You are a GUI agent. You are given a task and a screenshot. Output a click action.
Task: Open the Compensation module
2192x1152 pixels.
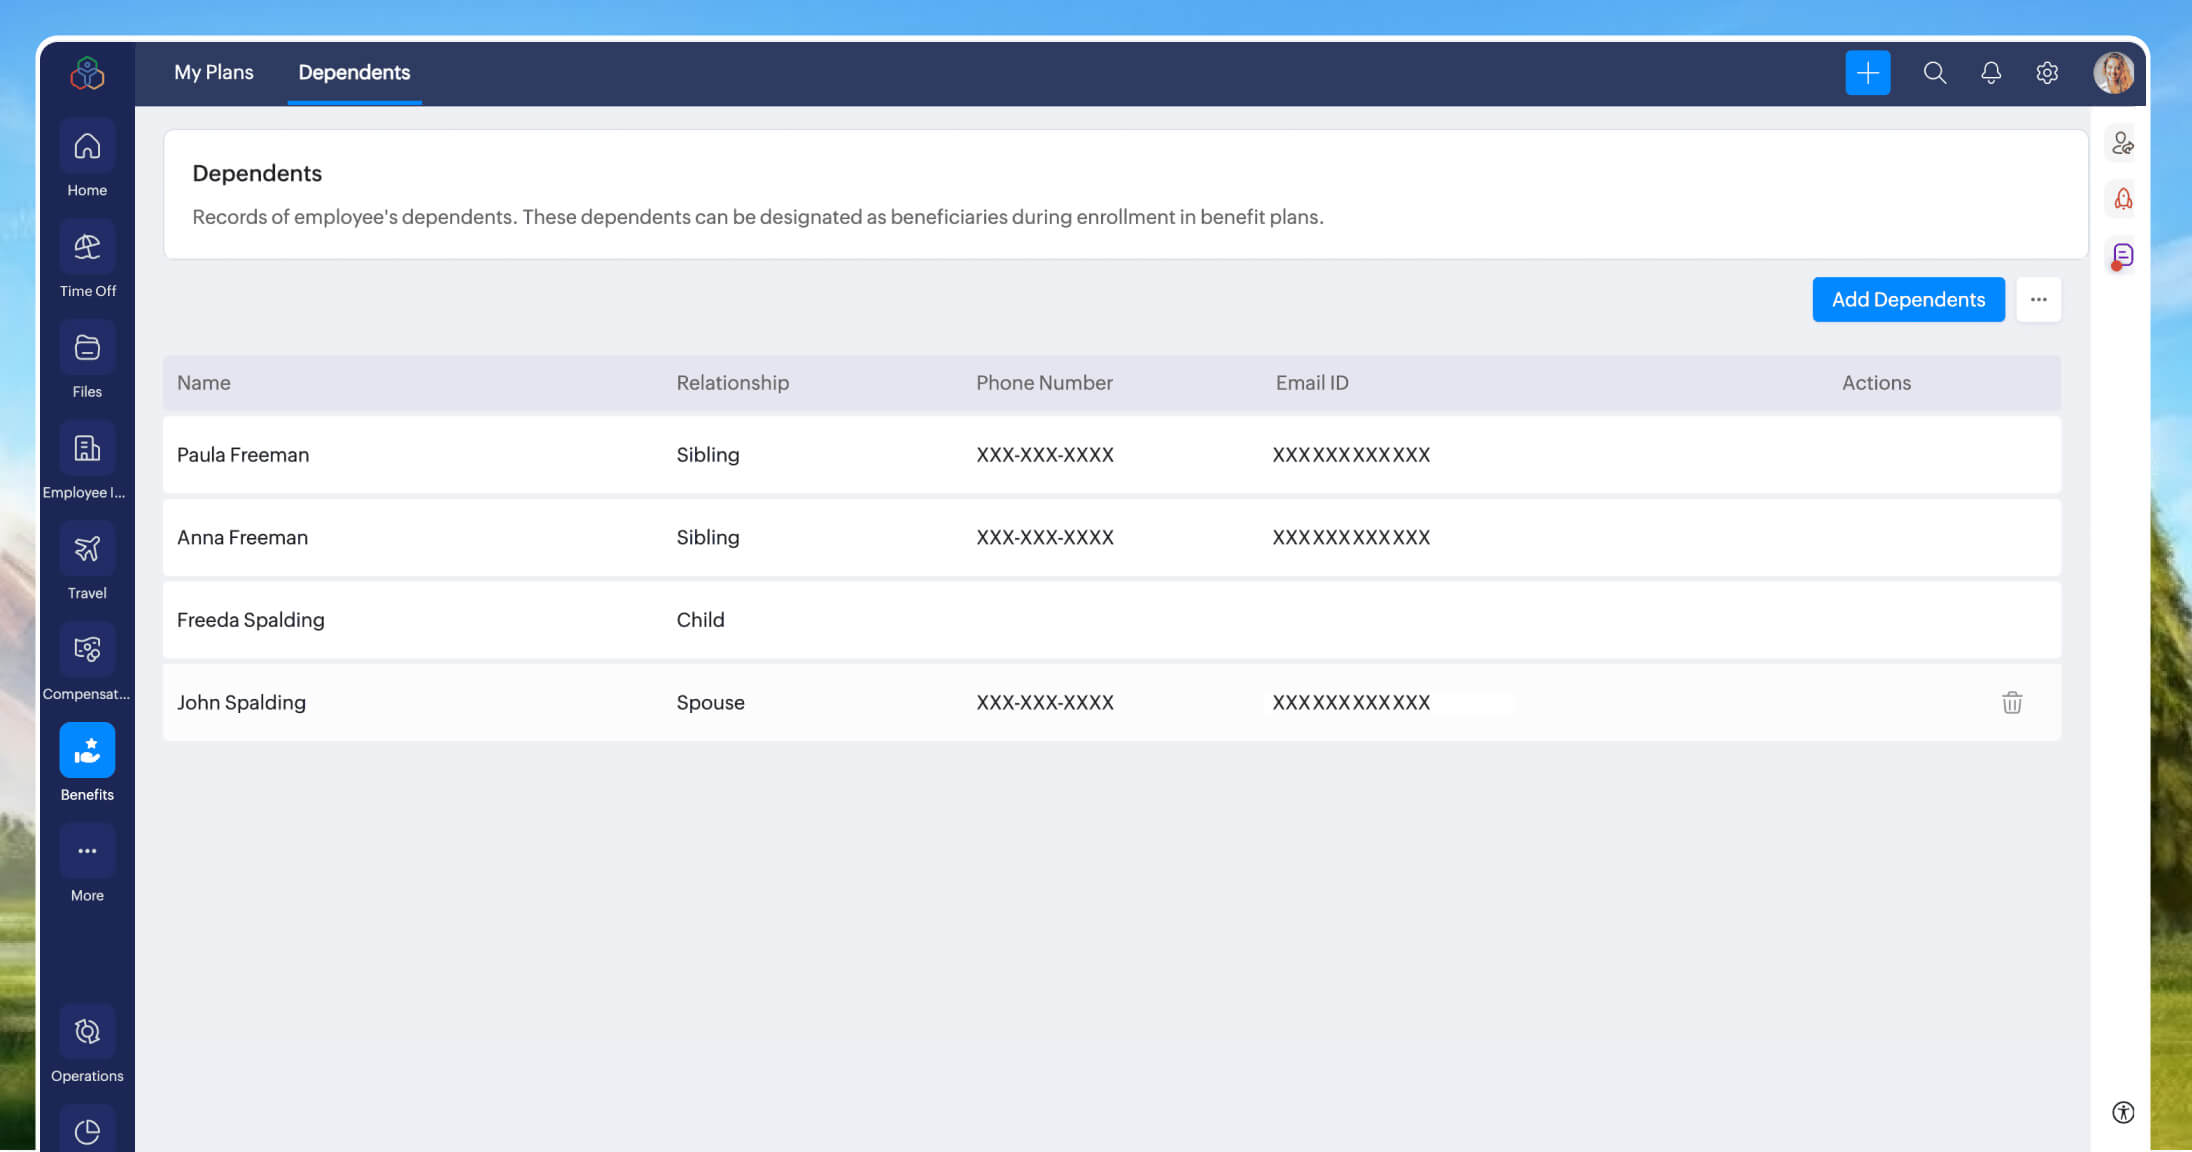87,650
